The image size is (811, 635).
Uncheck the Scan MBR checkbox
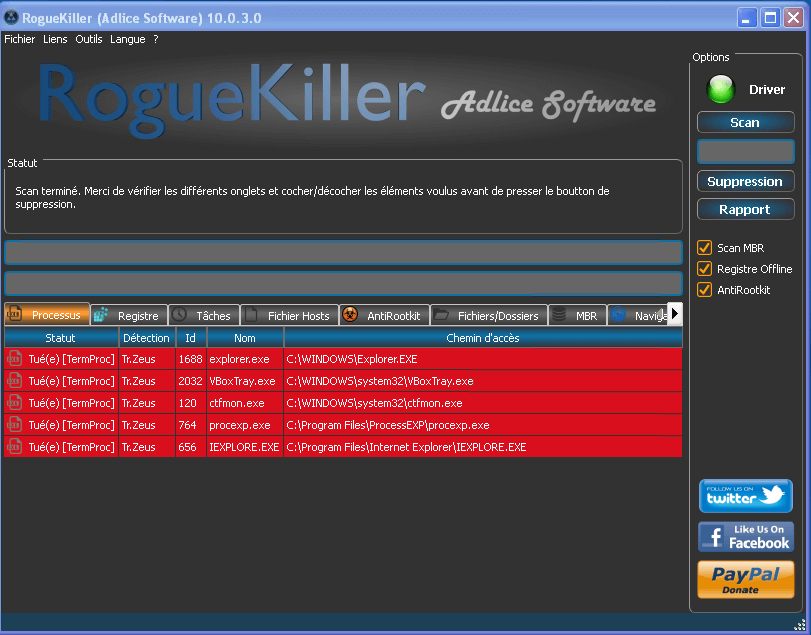(x=704, y=247)
